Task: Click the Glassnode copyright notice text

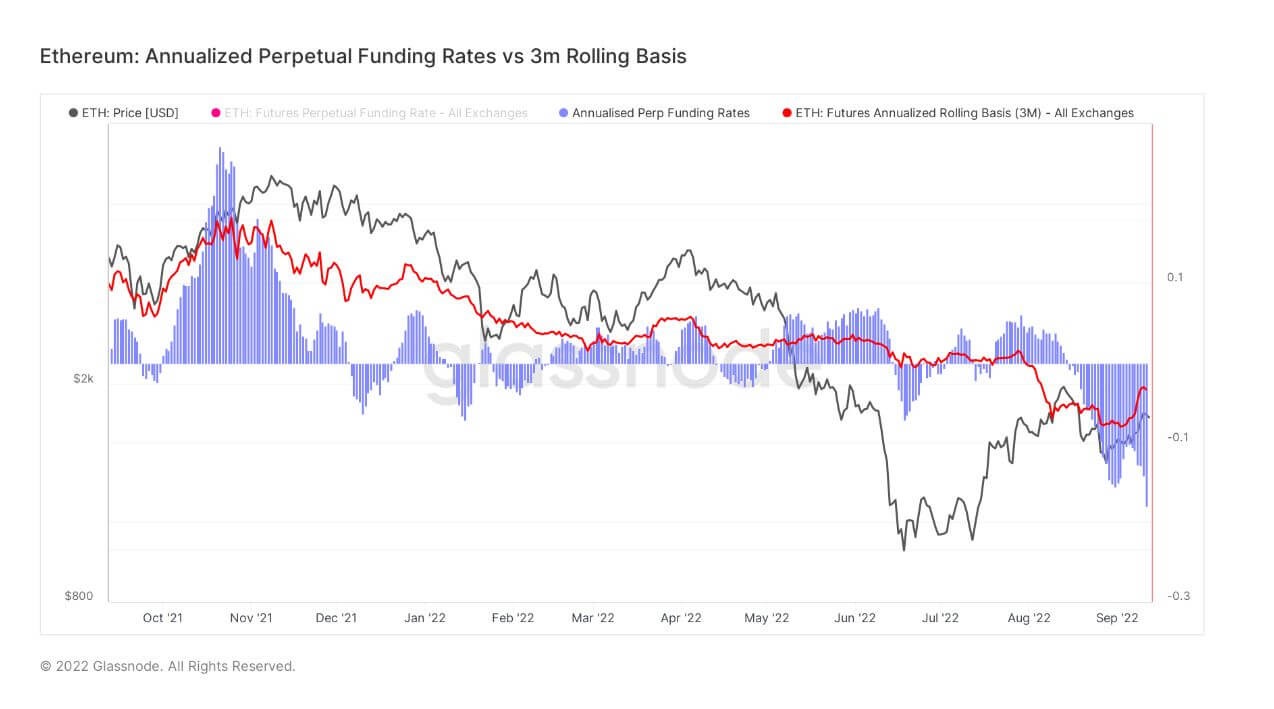Action: 168,666
